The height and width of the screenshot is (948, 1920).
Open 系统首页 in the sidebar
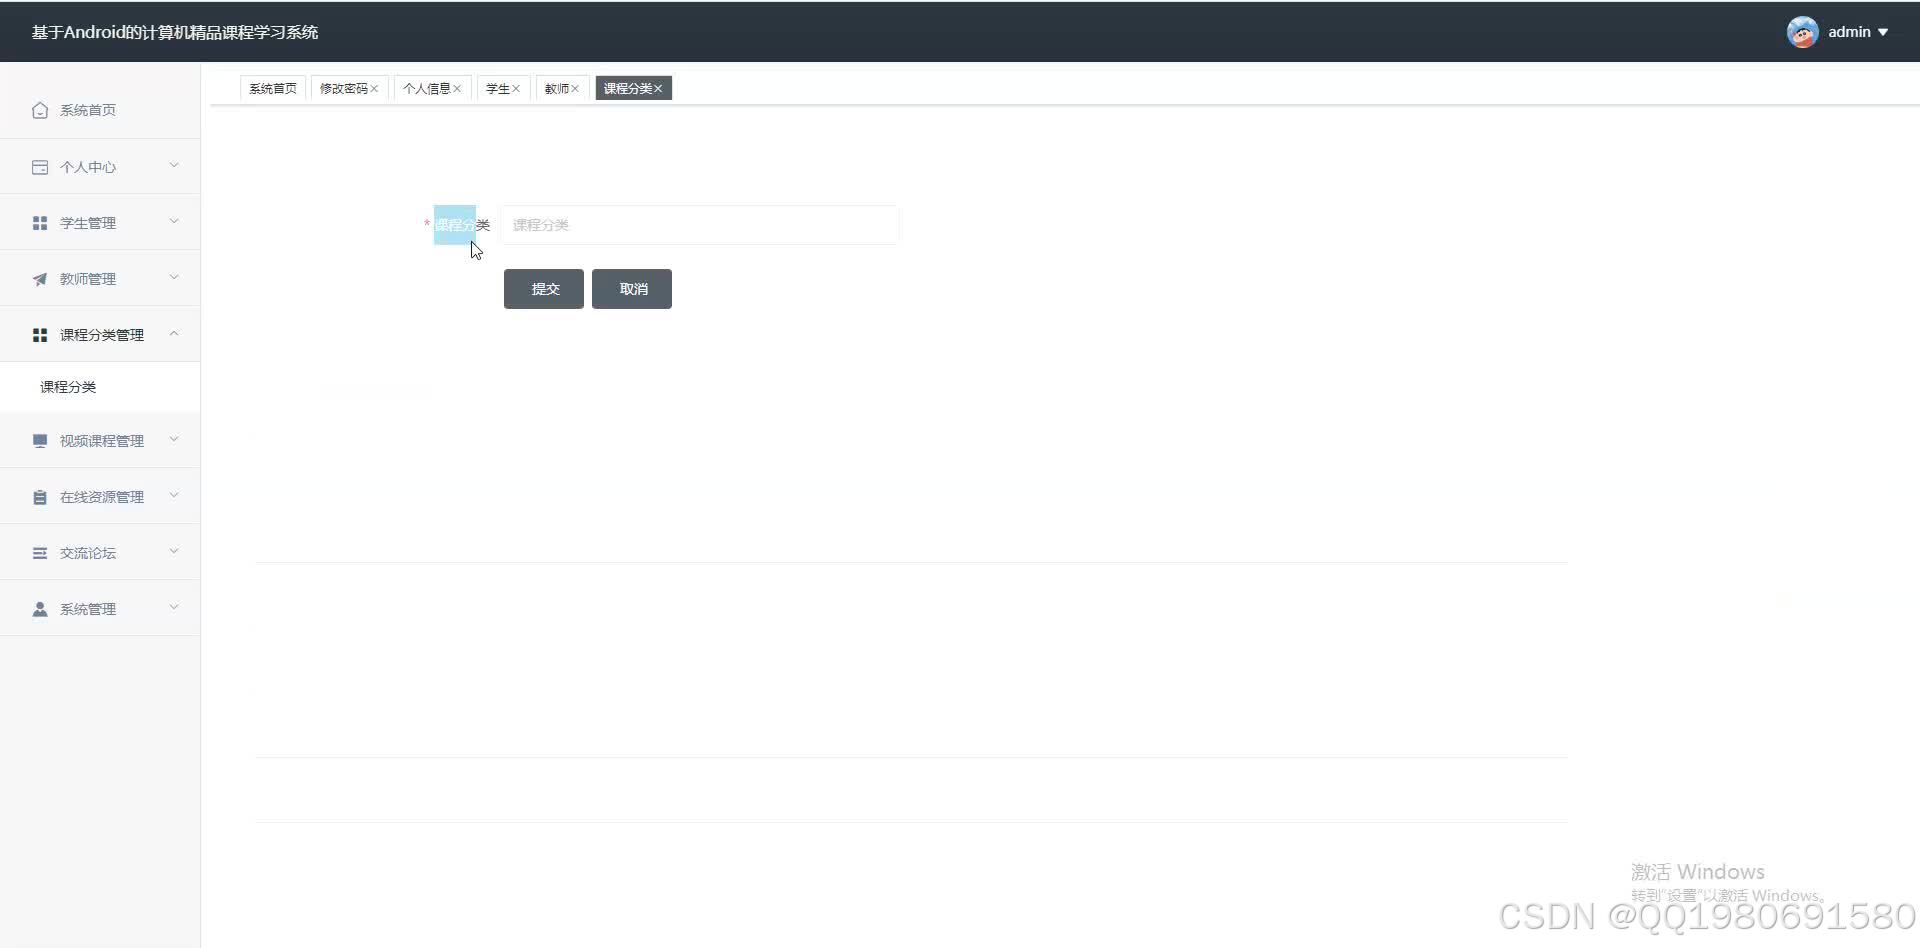pos(100,110)
